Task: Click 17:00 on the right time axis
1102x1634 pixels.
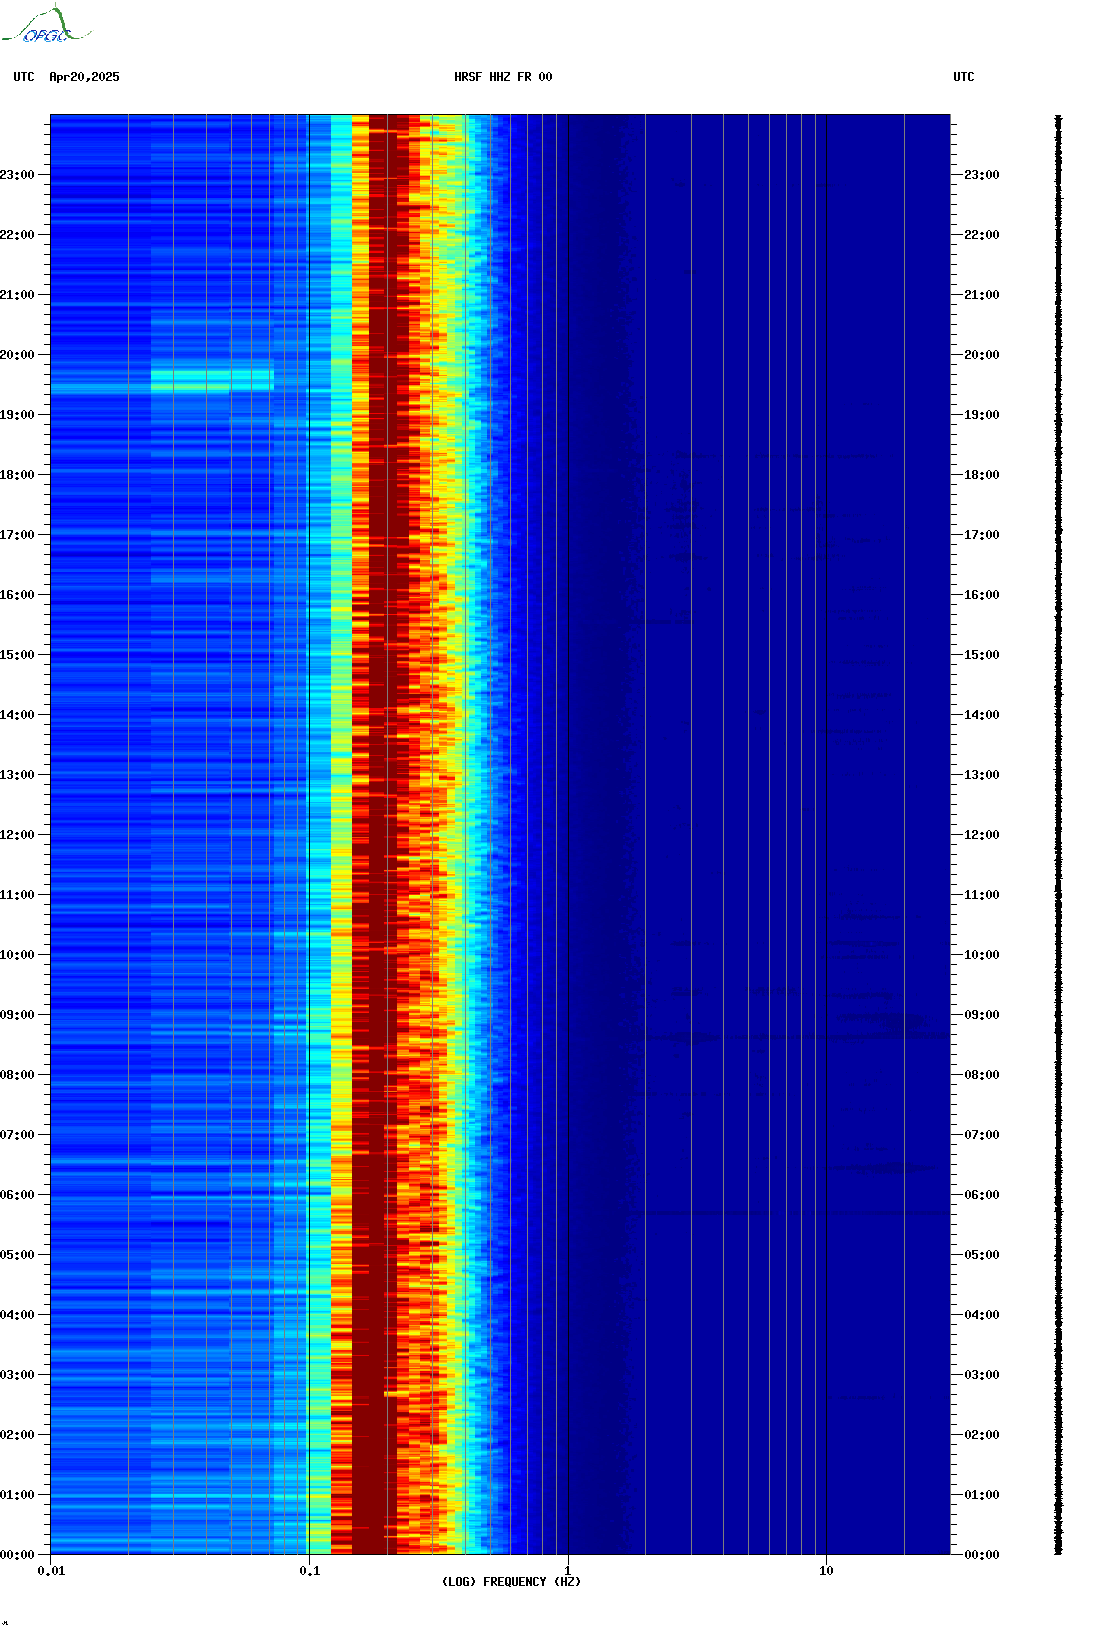Action: (982, 535)
